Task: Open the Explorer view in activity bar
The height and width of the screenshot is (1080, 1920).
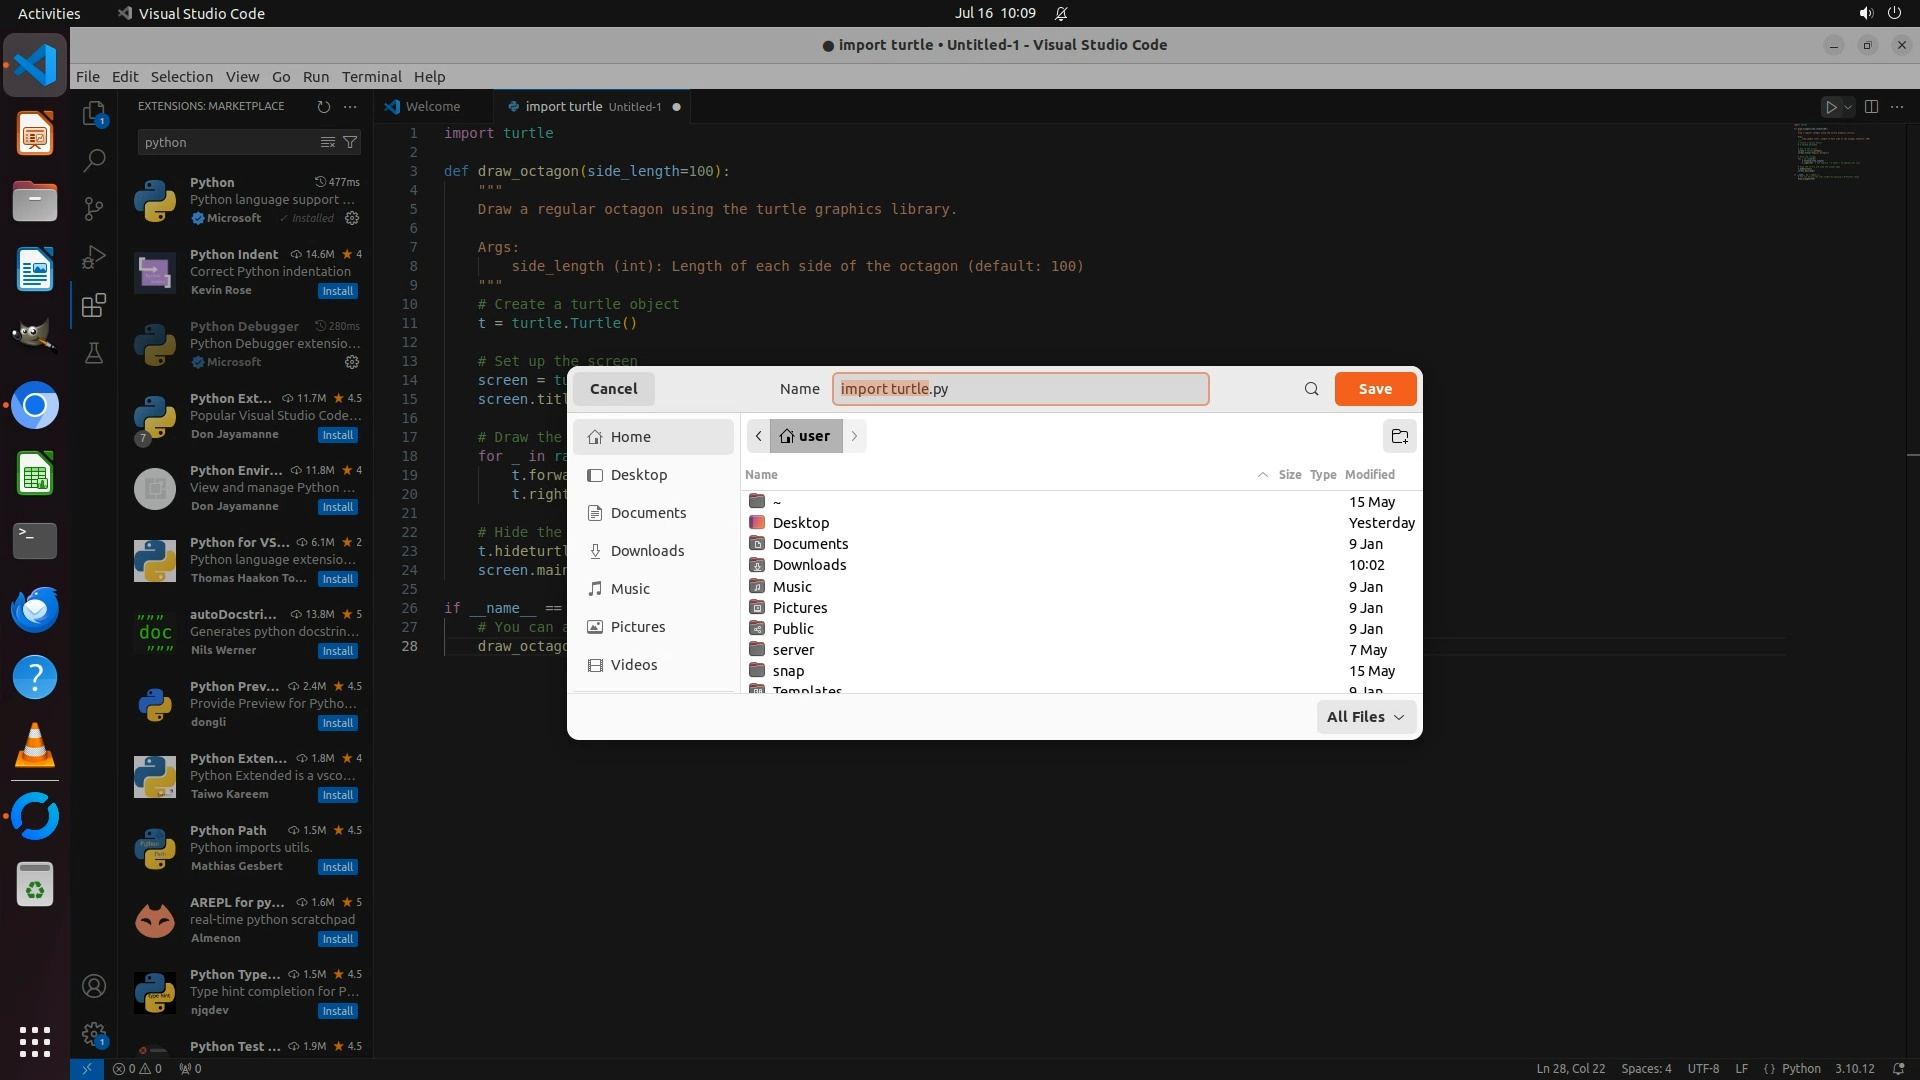Action: 94,114
